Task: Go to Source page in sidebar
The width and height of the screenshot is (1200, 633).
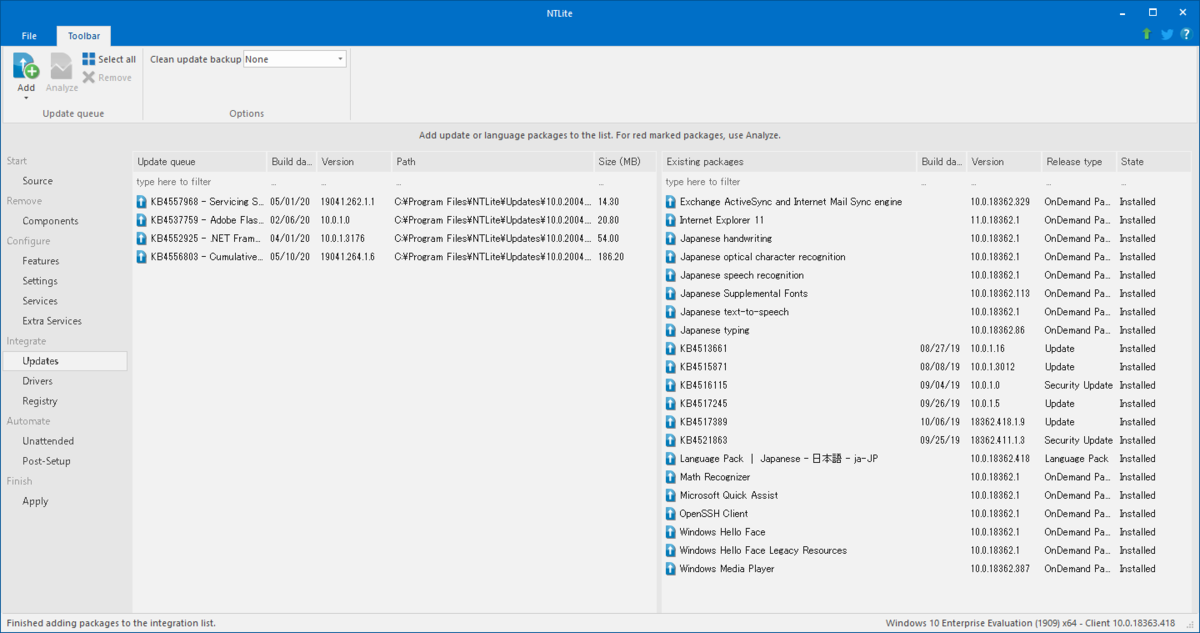Action: tap(38, 181)
